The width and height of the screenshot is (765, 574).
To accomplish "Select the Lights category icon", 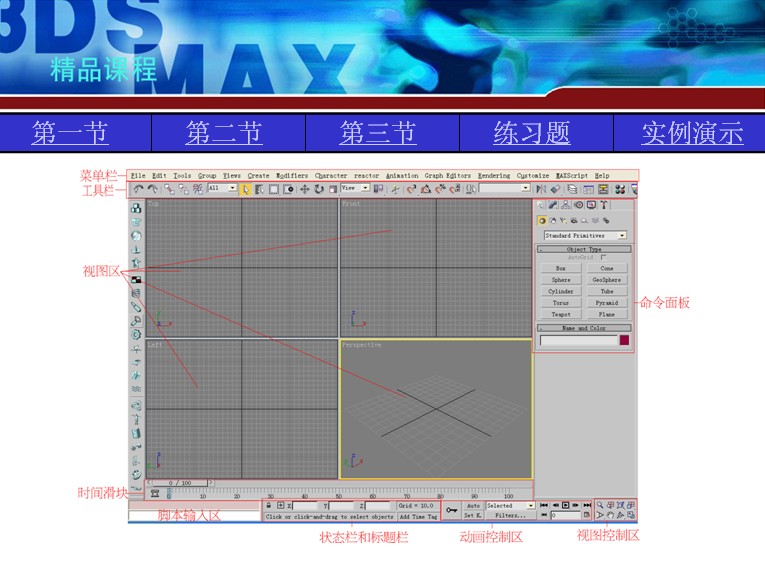I will point(564,221).
